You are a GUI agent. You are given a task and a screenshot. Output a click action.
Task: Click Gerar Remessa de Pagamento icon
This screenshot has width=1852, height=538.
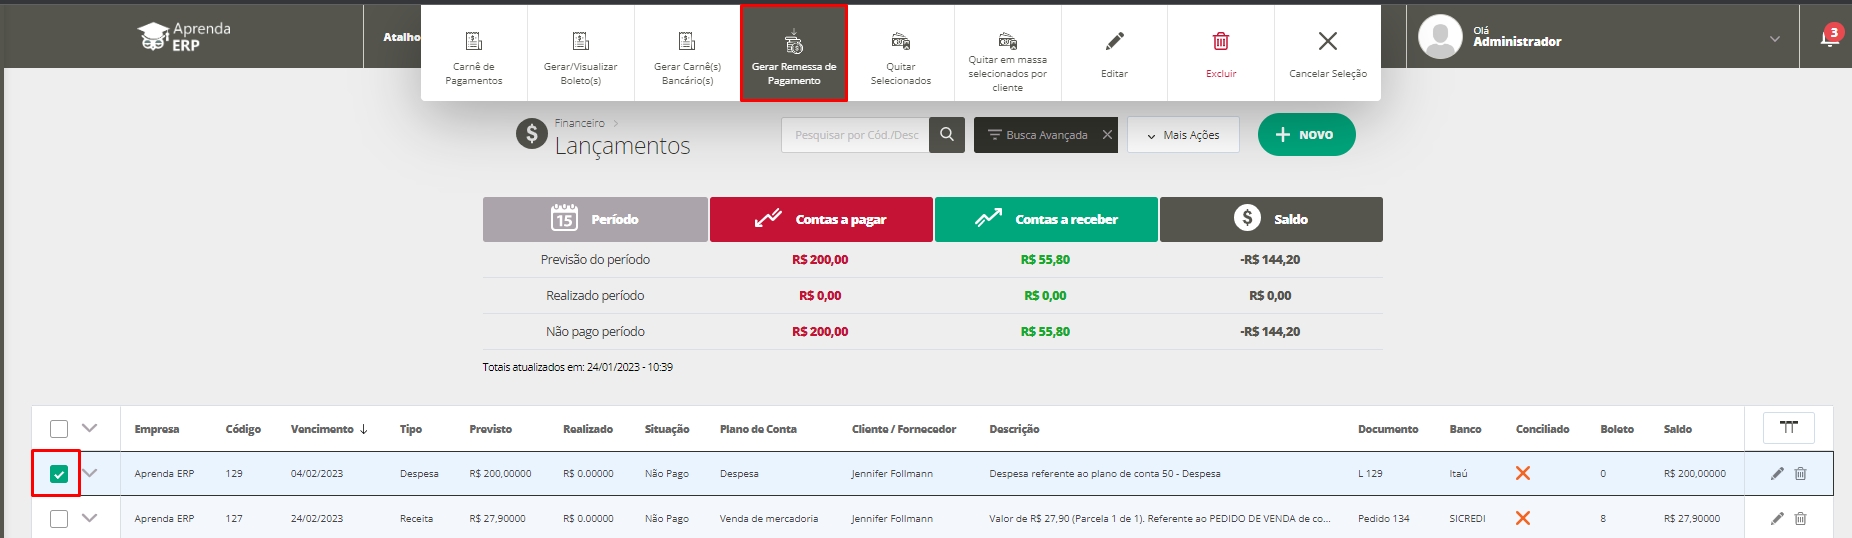[x=794, y=43]
